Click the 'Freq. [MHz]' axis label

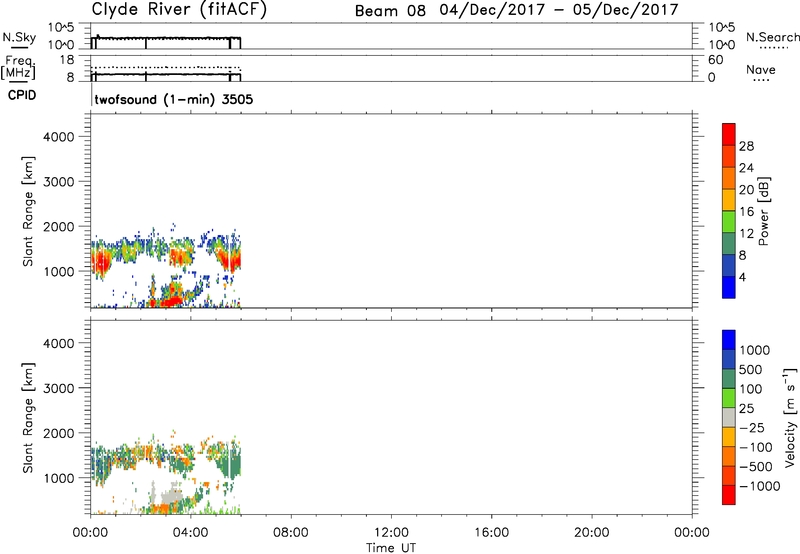18,67
